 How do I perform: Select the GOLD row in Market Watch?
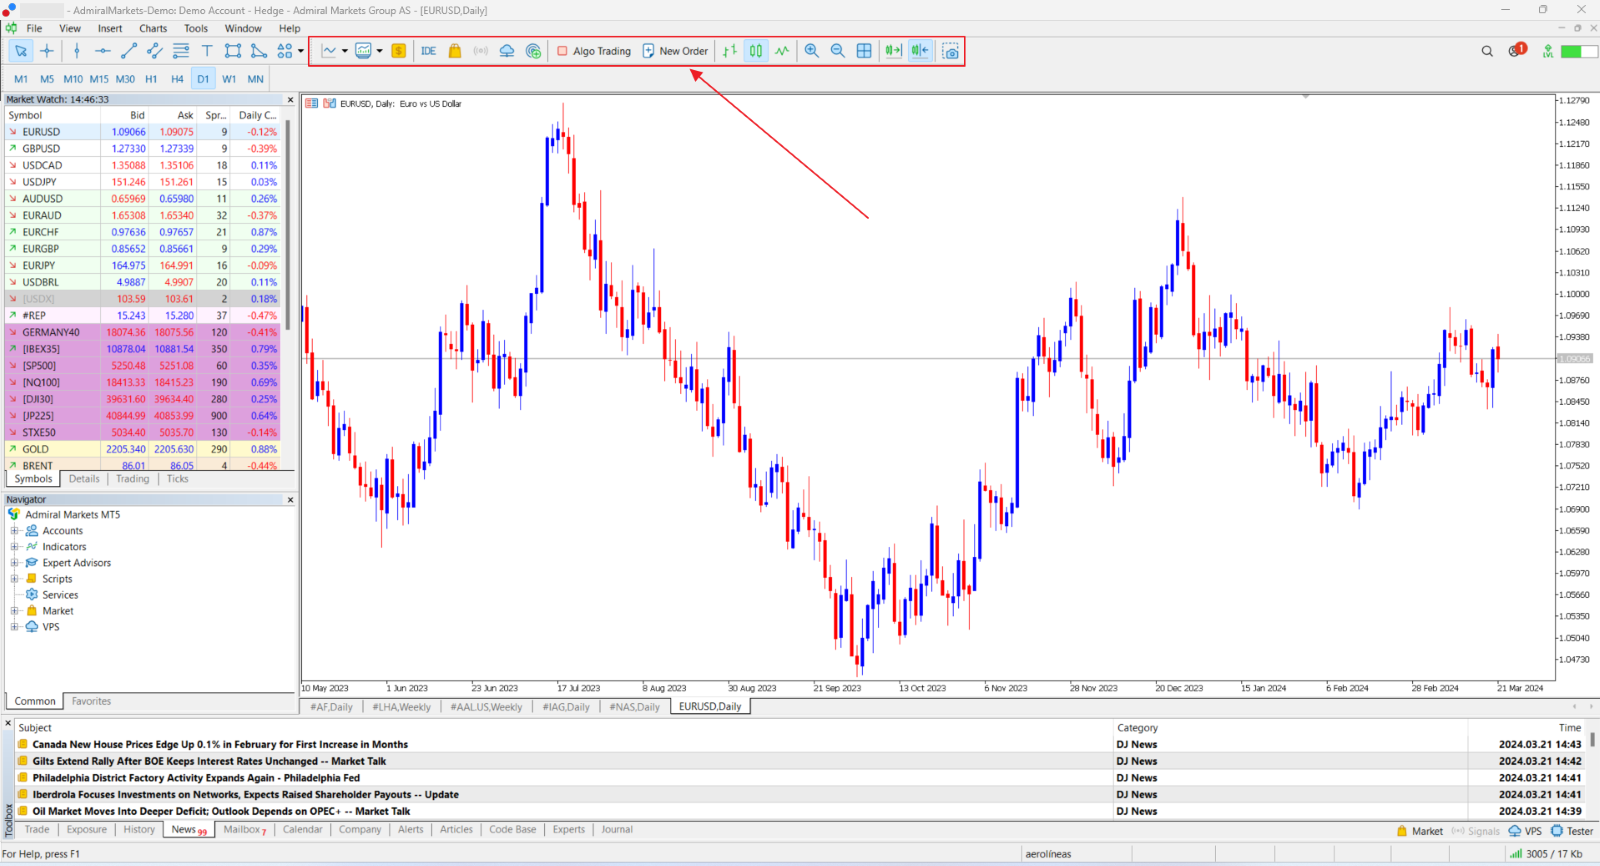pyautogui.click(x=143, y=449)
